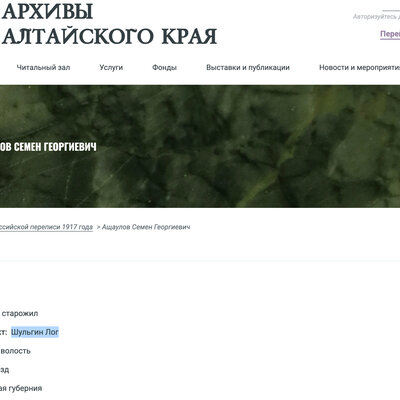Viewport: 400px width, 400px height.
Task: Click the label before Шульгин Лог
Action: pos(3,332)
